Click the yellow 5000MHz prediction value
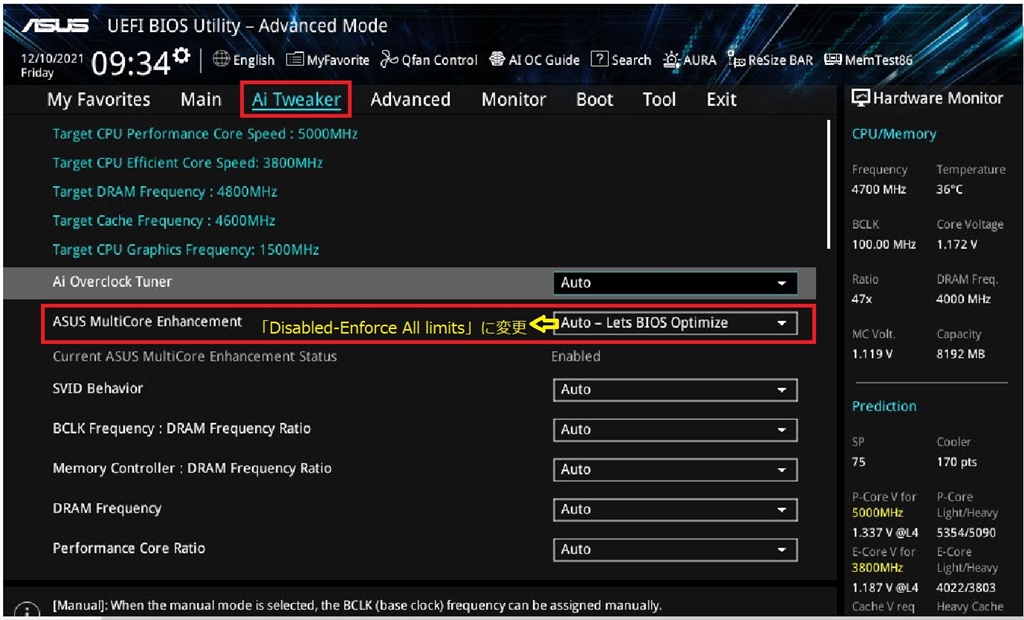This screenshot has width=1024, height=620. point(878,513)
